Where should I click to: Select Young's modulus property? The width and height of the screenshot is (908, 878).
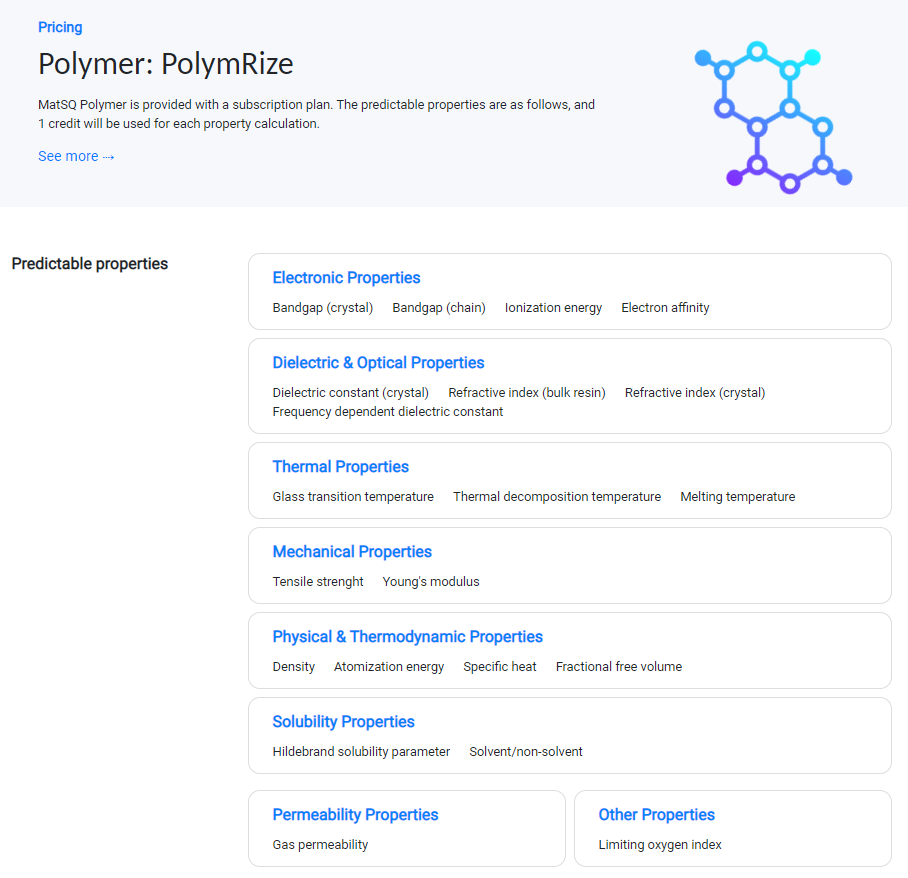pyautogui.click(x=431, y=582)
